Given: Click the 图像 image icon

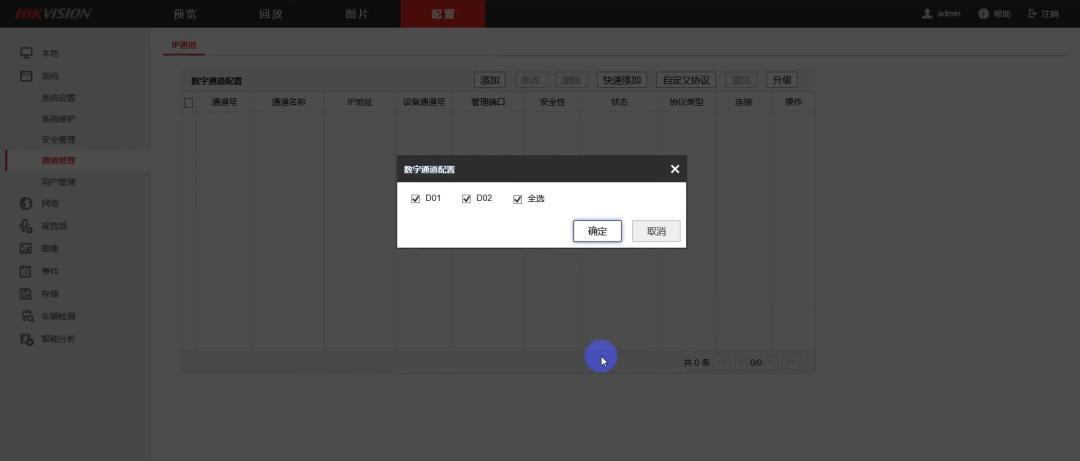Looking at the screenshot, I should click(x=26, y=248).
